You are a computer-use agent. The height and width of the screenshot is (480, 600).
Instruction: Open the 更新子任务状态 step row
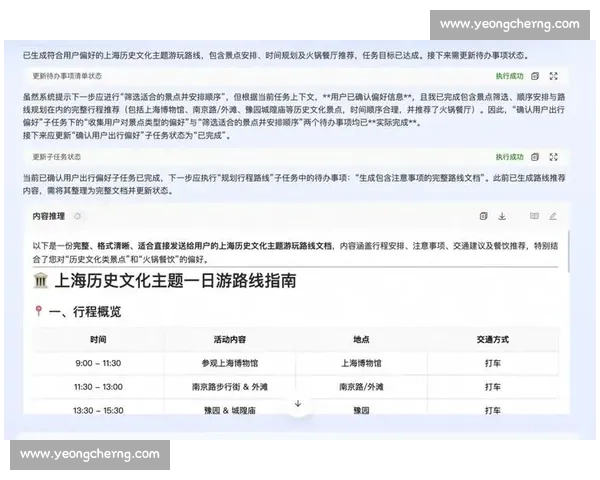point(297,157)
